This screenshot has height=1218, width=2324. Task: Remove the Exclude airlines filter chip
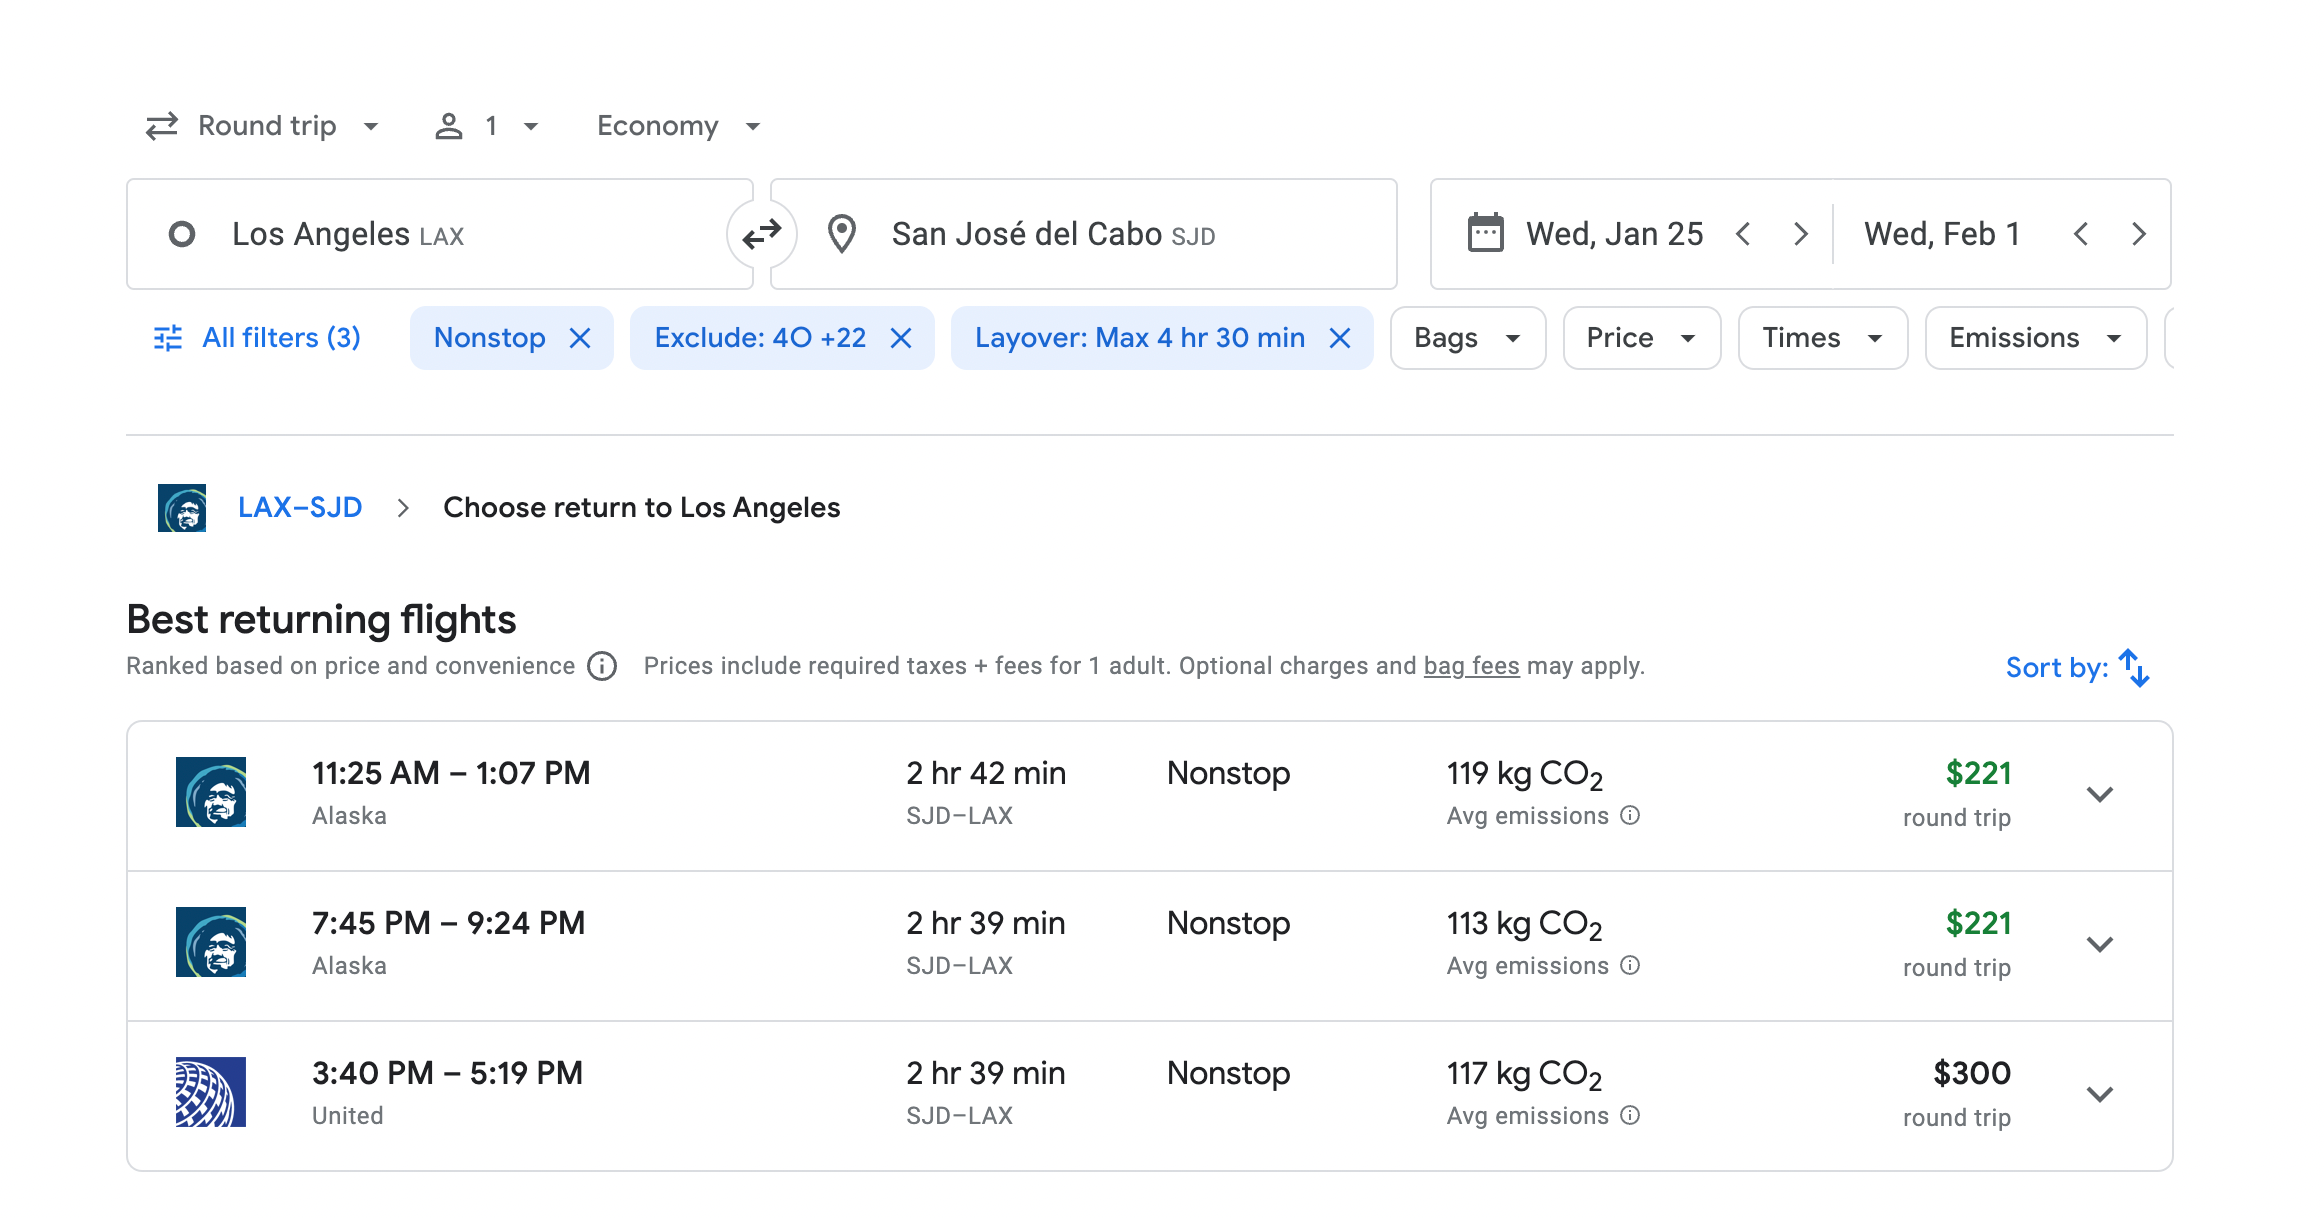(901, 339)
